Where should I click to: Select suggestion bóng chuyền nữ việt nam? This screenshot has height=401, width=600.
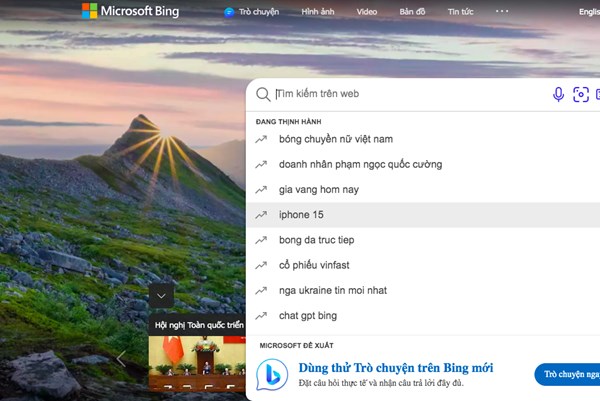pyautogui.click(x=423, y=139)
